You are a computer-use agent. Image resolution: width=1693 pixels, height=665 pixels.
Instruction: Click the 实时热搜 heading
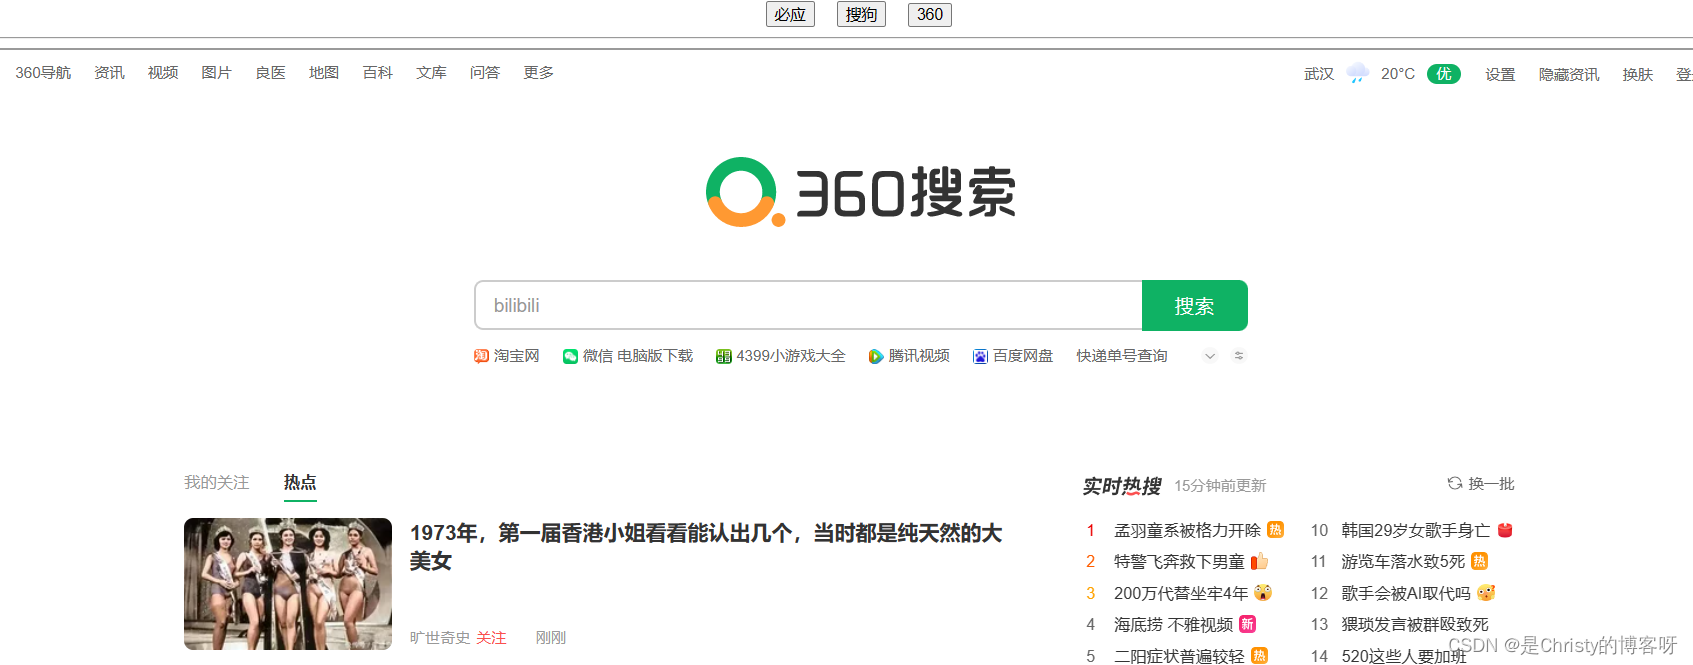pyautogui.click(x=1122, y=486)
